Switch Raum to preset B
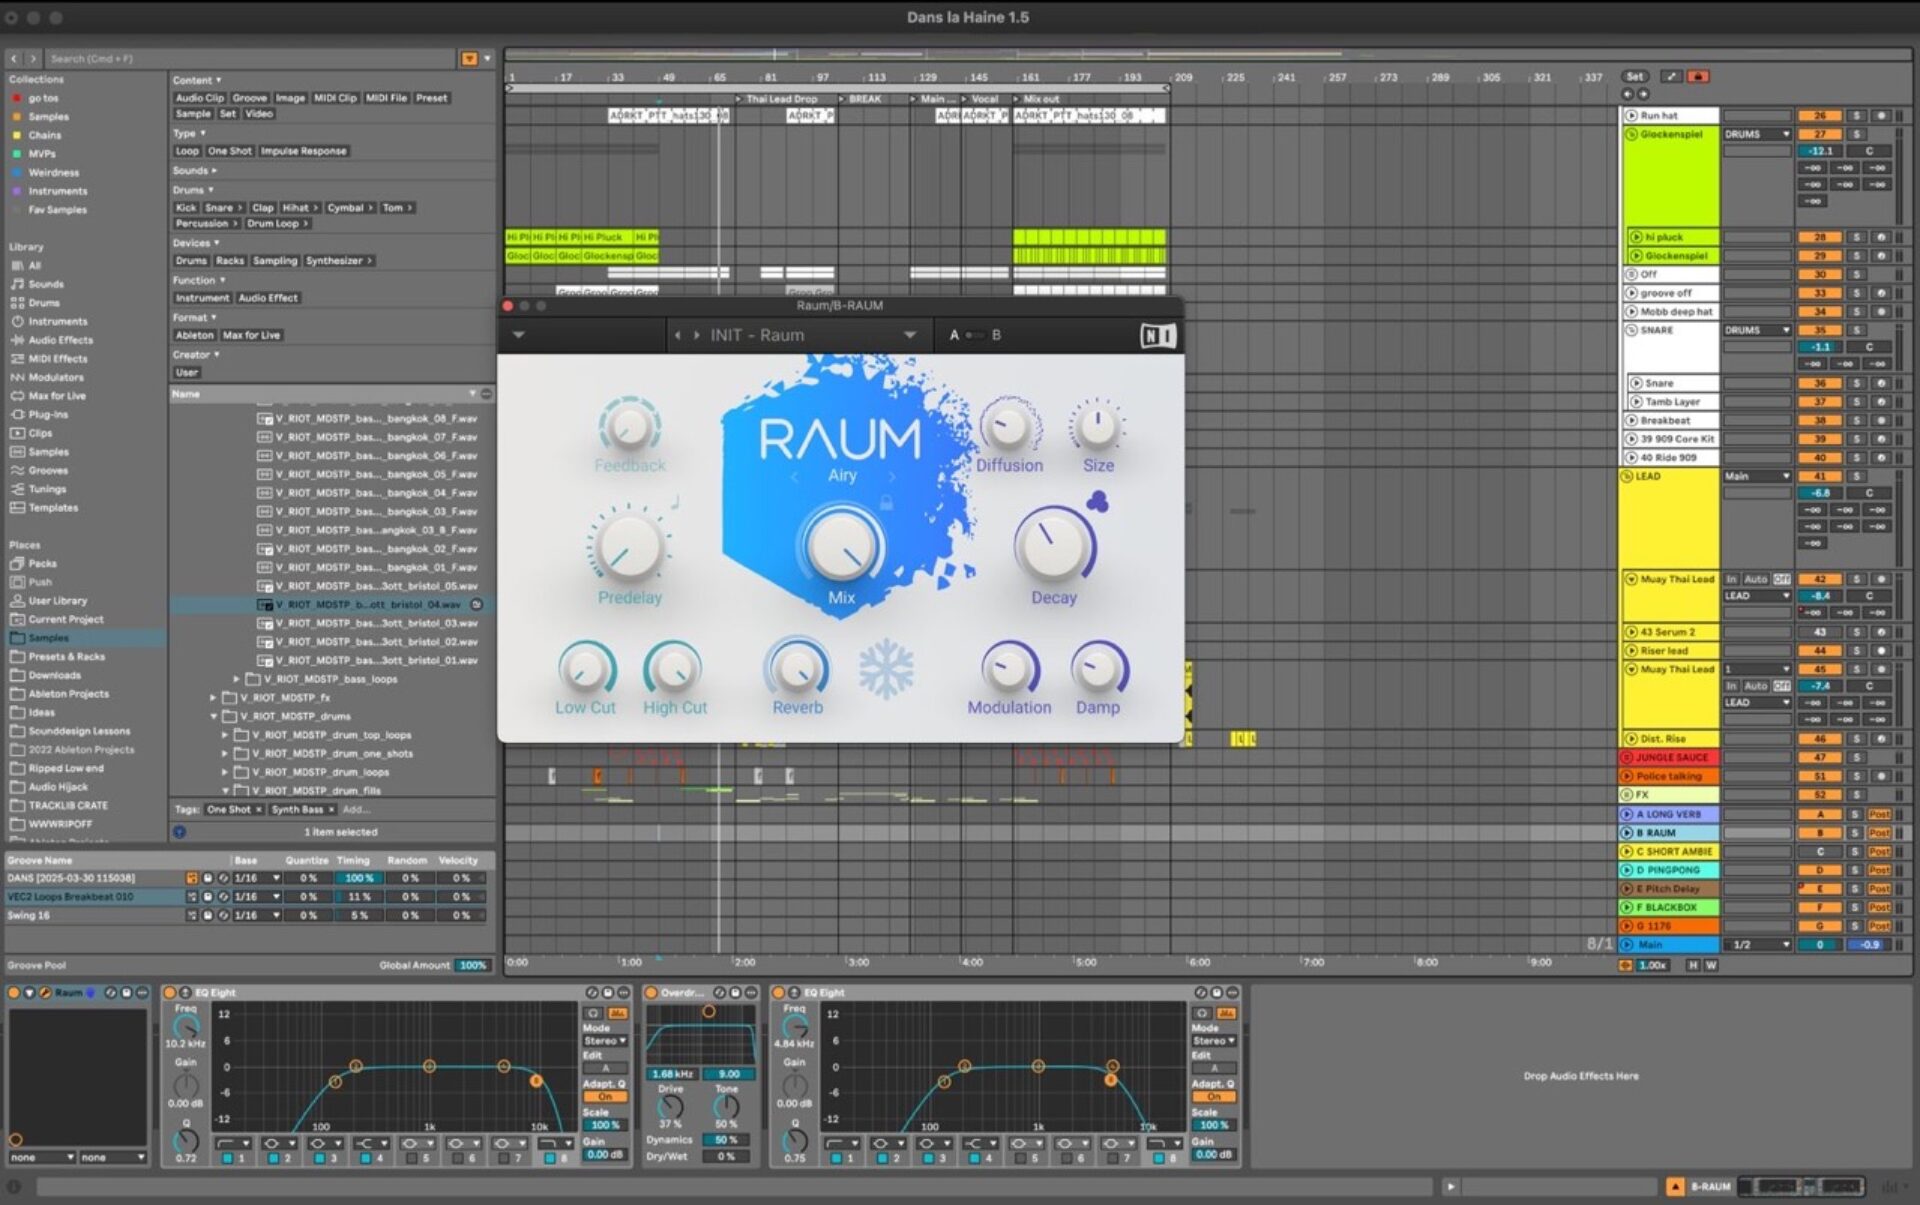 pyautogui.click(x=996, y=335)
